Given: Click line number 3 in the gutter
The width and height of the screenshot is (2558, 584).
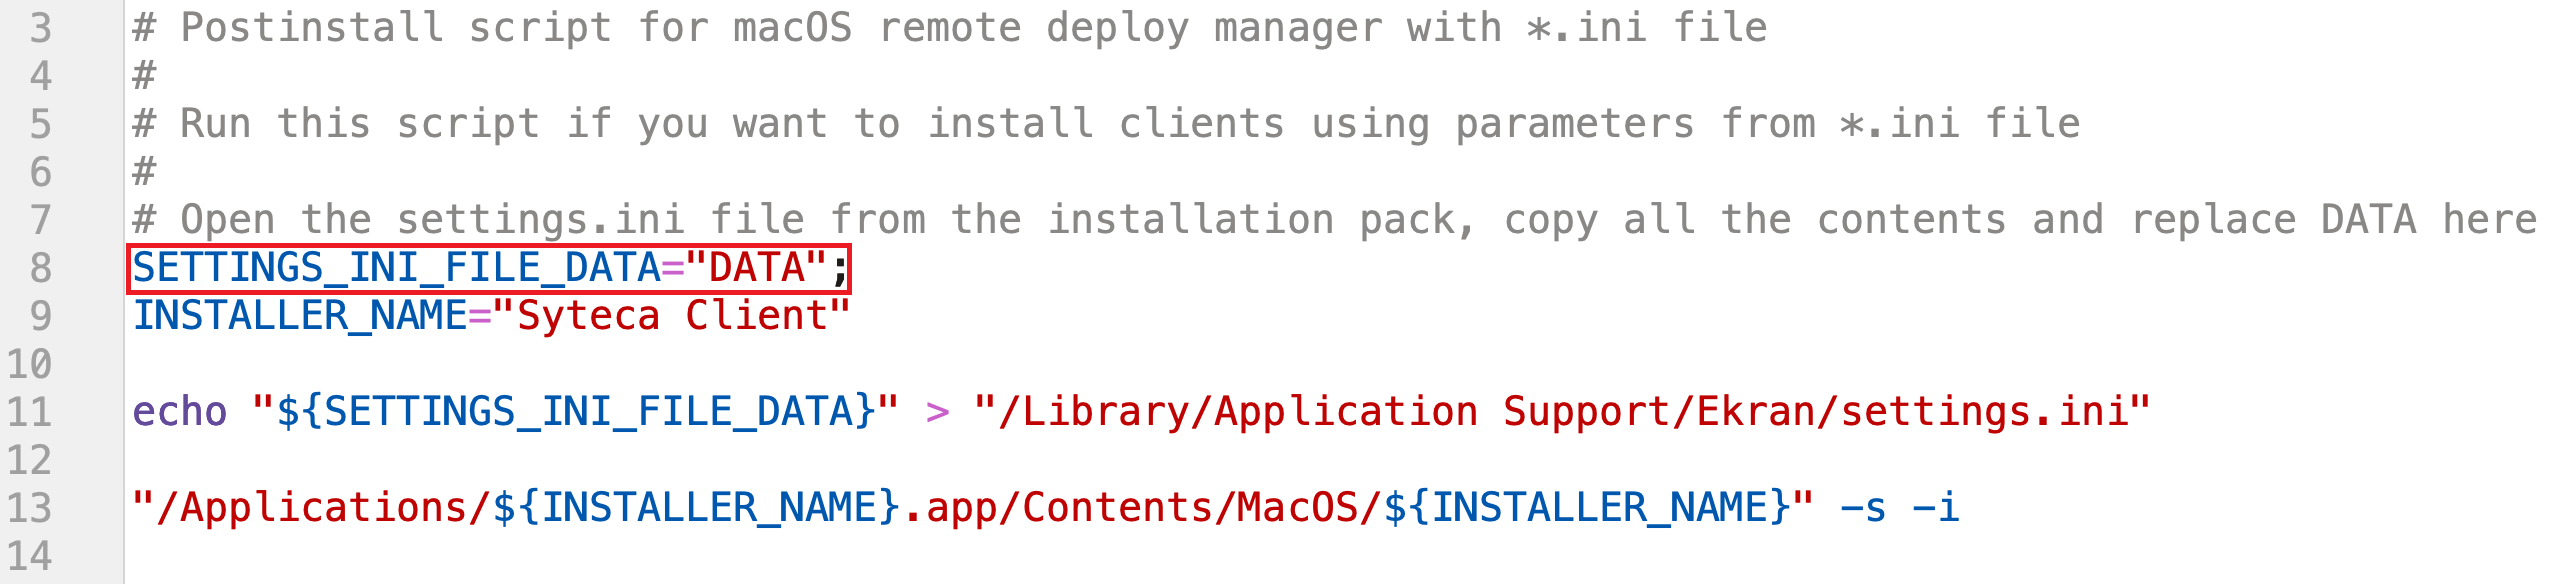Looking at the screenshot, I should (40, 28).
